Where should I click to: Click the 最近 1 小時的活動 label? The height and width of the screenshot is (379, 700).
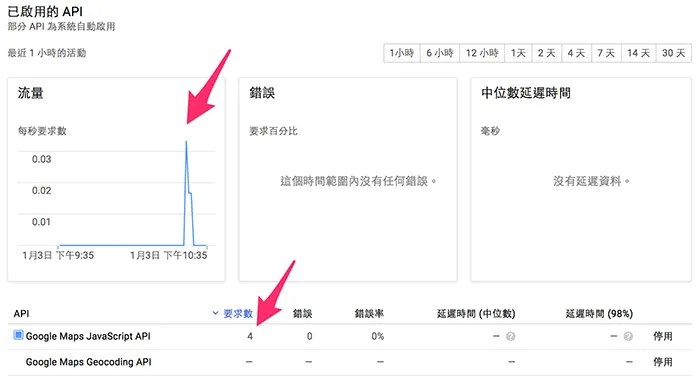(x=47, y=53)
